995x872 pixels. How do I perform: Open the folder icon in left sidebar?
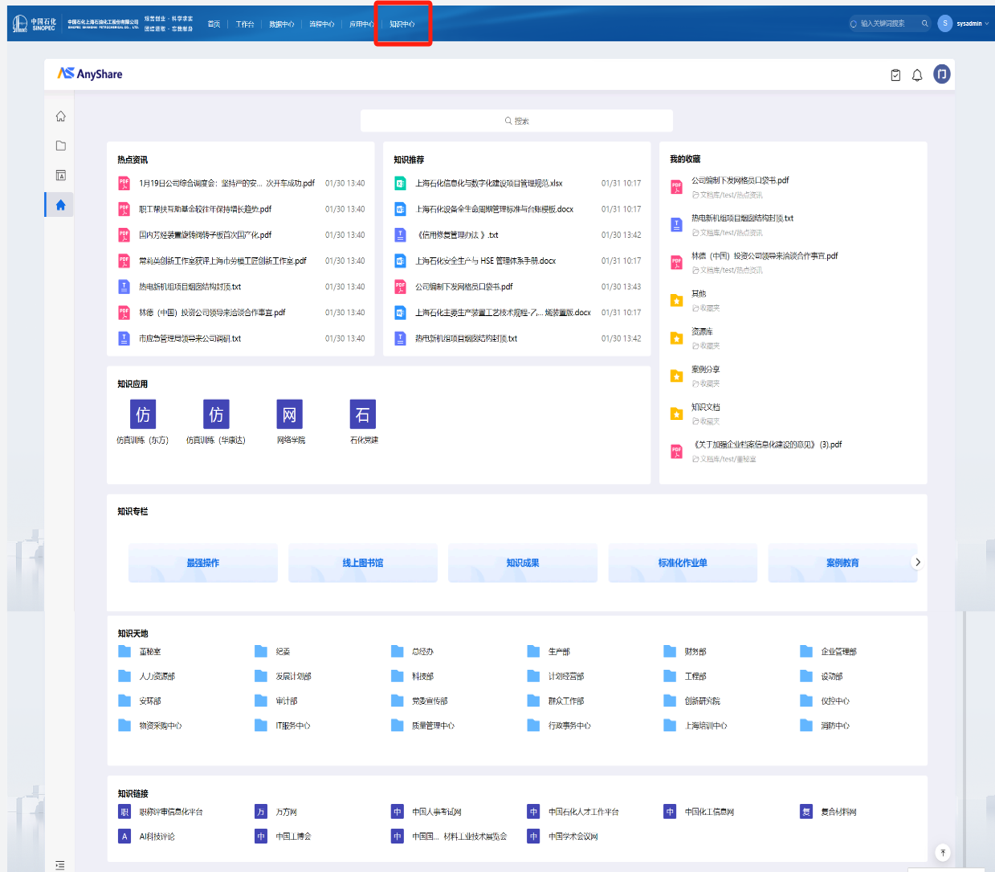point(61,146)
